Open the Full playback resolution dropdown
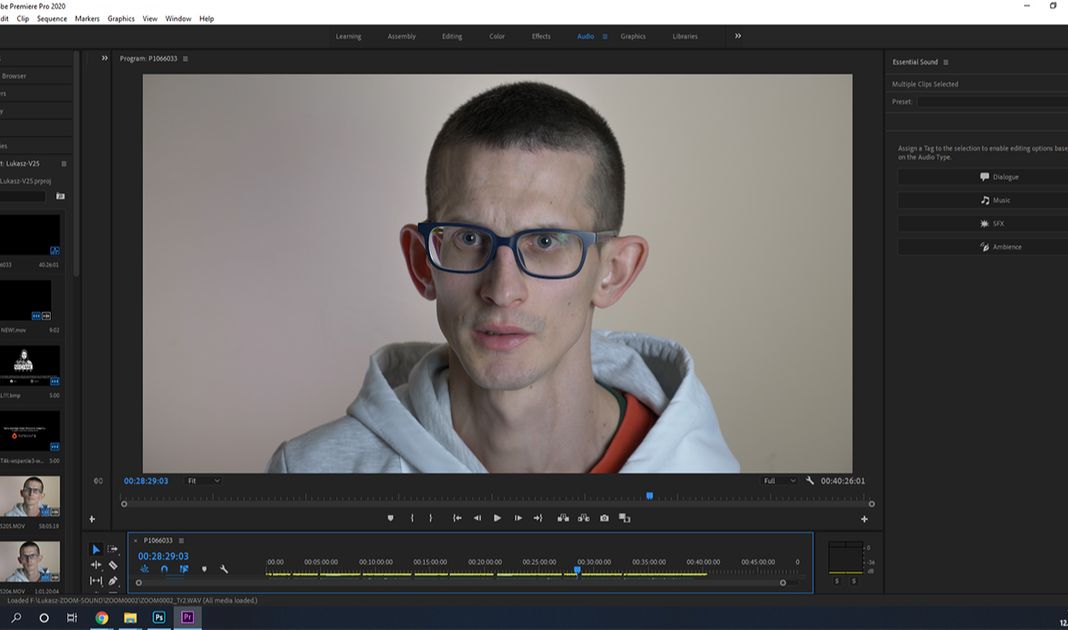 pos(779,481)
